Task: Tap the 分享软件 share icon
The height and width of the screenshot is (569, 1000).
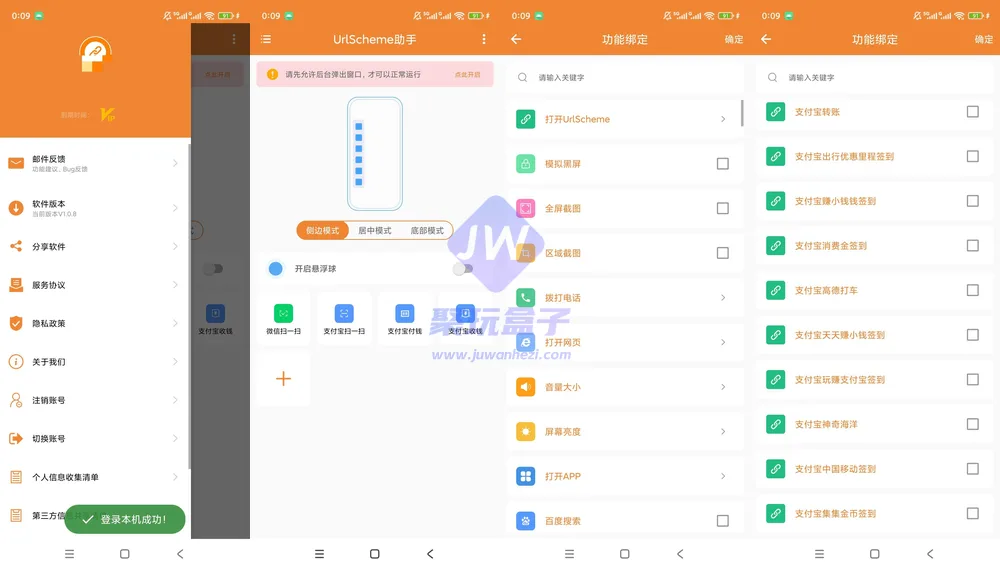Action: (x=16, y=246)
